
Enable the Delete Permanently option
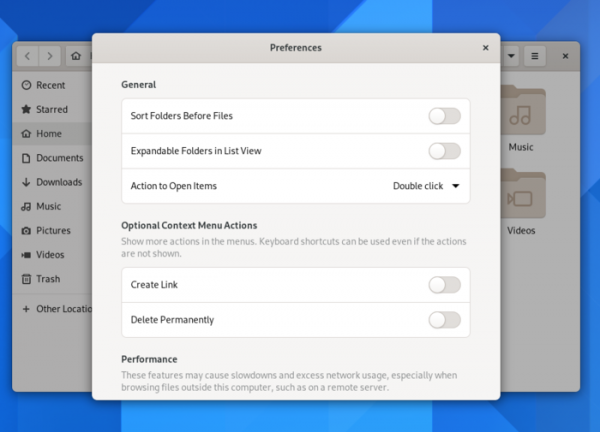pos(444,320)
